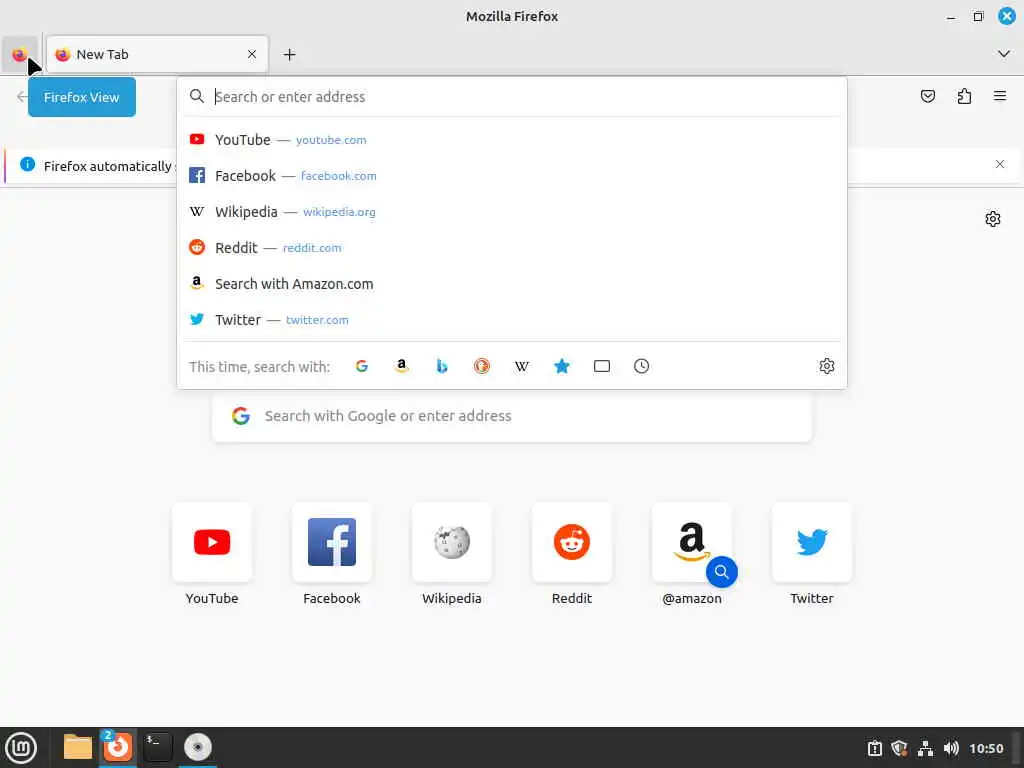This screenshot has height=768, width=1024.
Task: Open the Linux Mint start menu
Action: 21,748
